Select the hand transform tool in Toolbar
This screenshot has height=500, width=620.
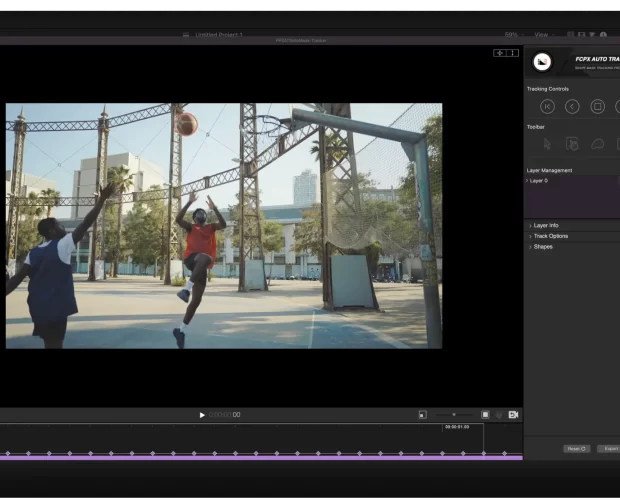pyautogui.click(x=572, y=144)
